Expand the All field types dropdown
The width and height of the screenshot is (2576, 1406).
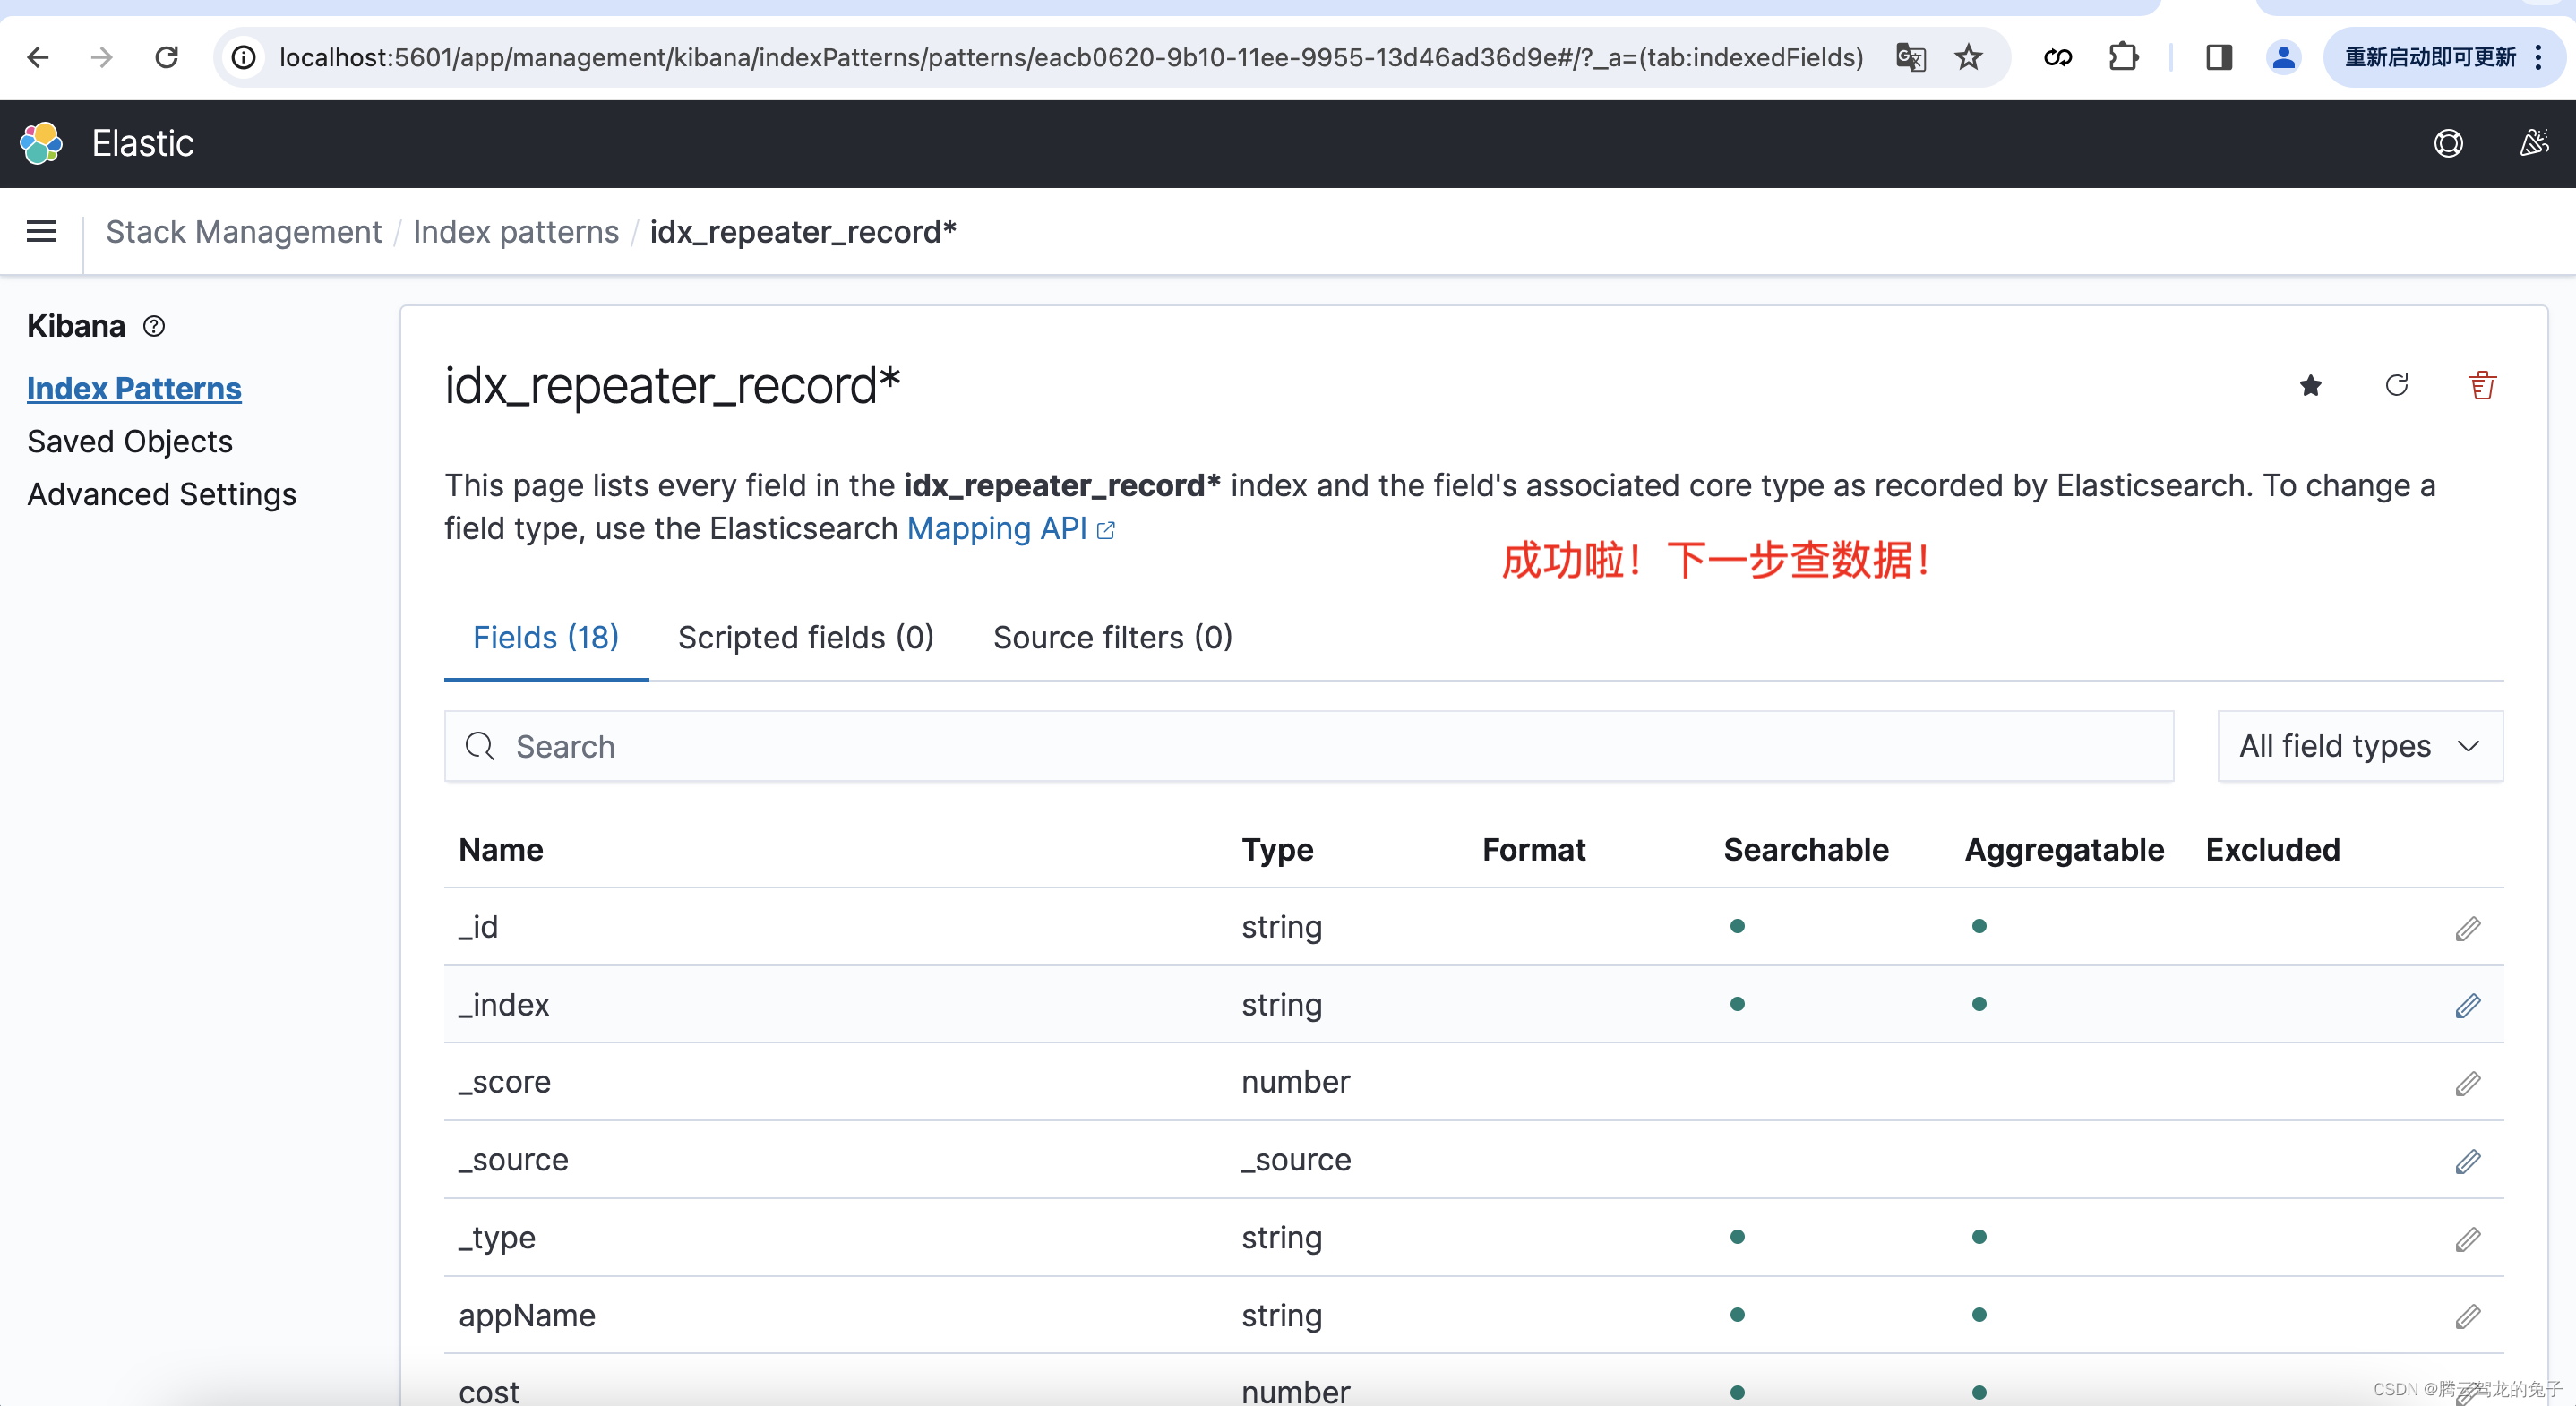[2360, 746]
